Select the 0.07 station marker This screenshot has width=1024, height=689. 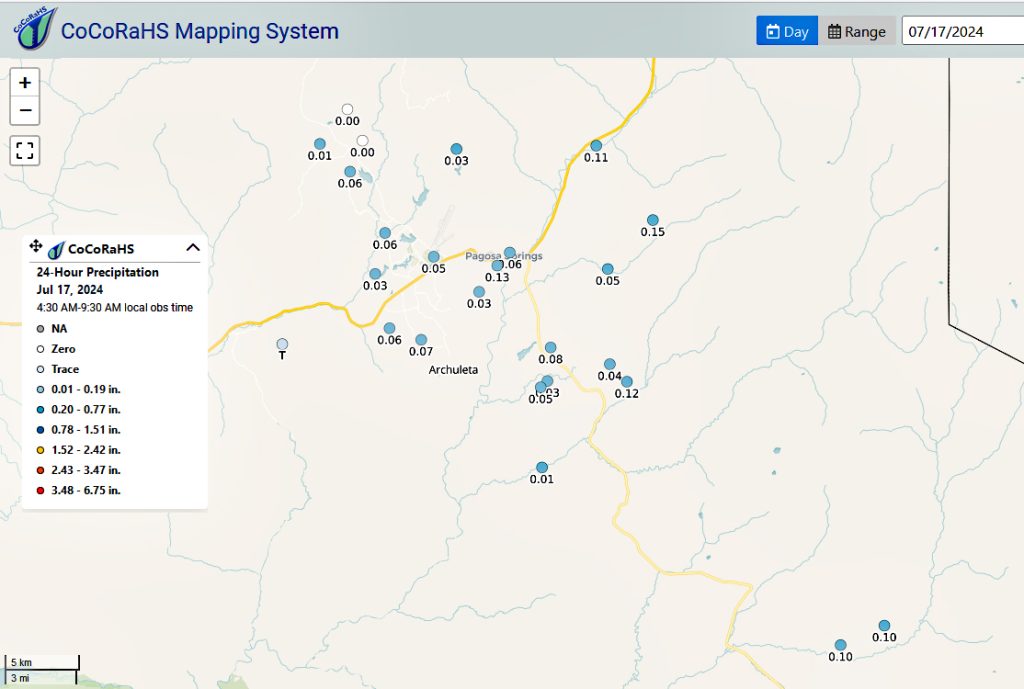[421, 340]
